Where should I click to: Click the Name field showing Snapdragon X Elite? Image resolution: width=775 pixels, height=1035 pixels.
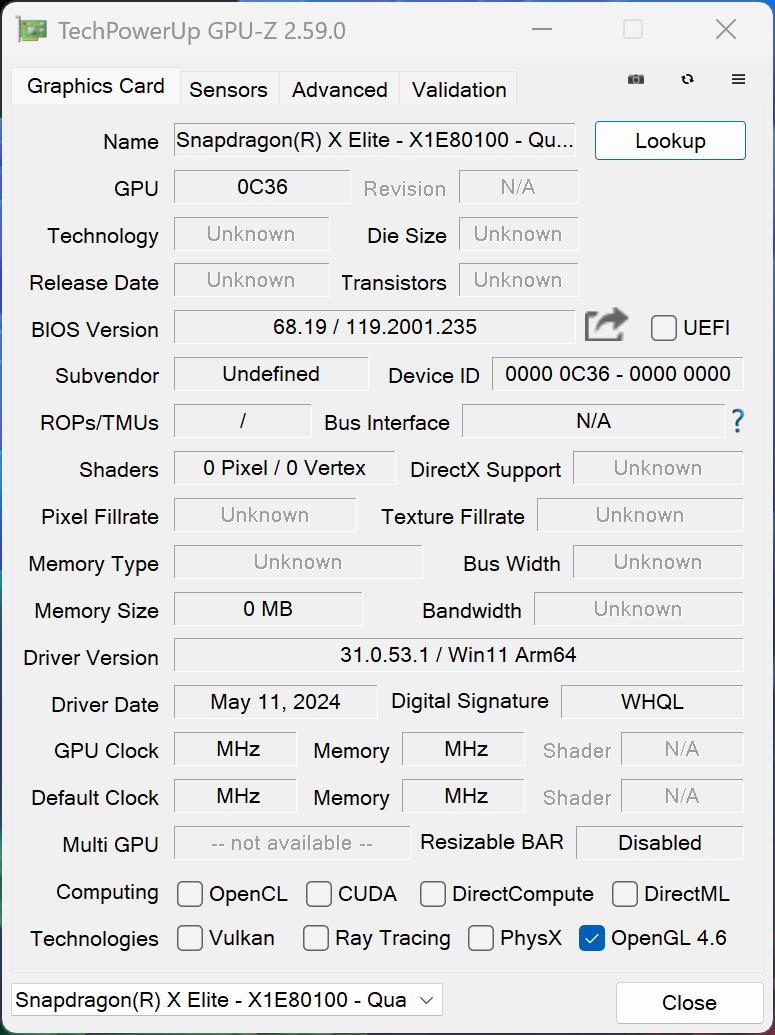point(374,140)
